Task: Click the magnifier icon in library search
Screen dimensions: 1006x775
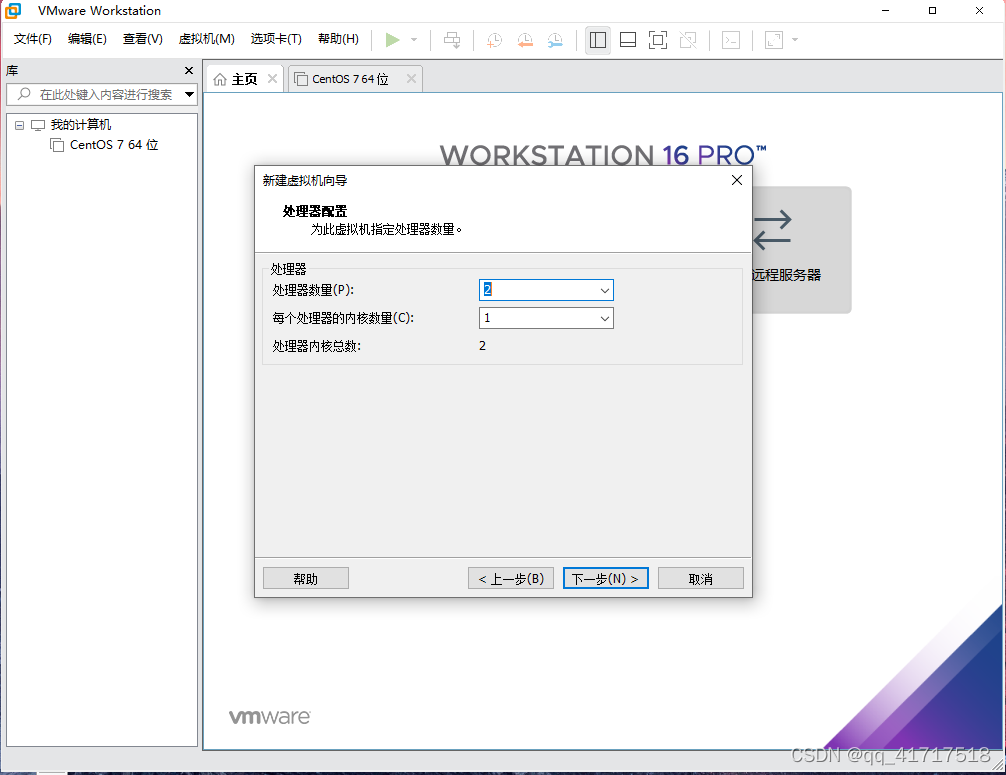Action: click(x=24, y=94)
